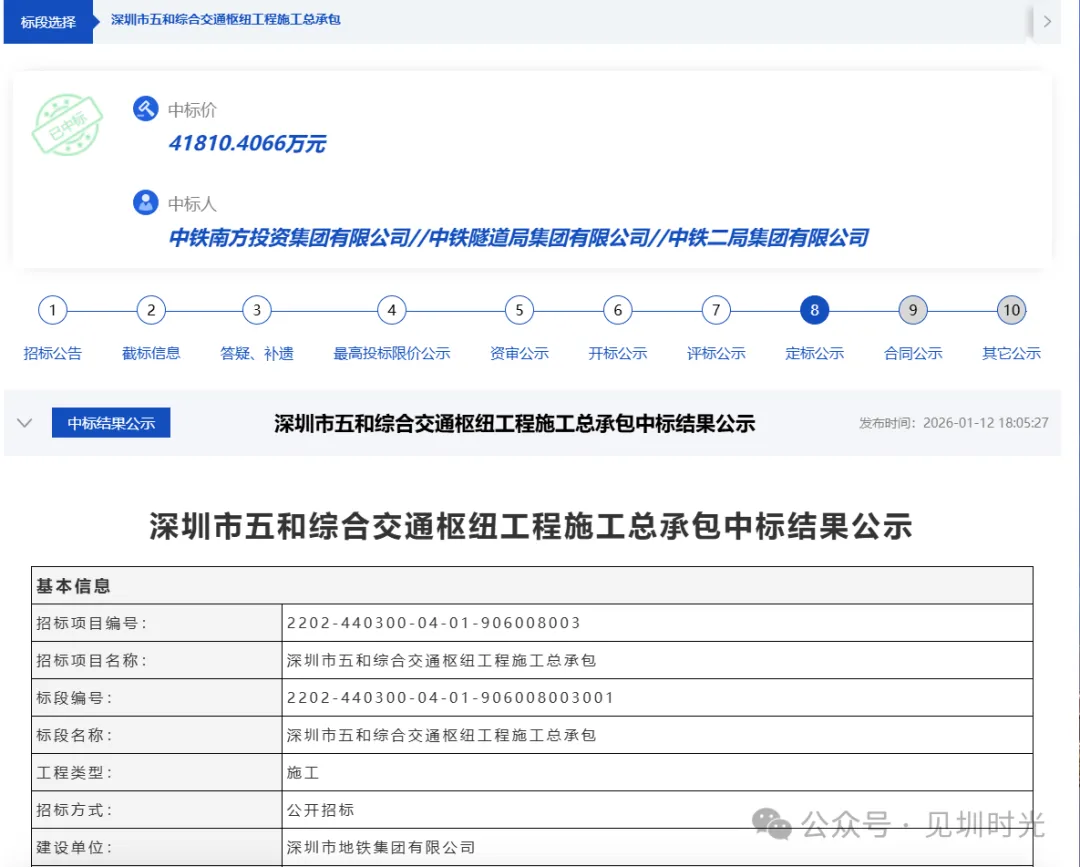This screenshot has width=1080, height=867.
Task: Click the 招标项目名称 value cell
Action: tap(657, 660)
